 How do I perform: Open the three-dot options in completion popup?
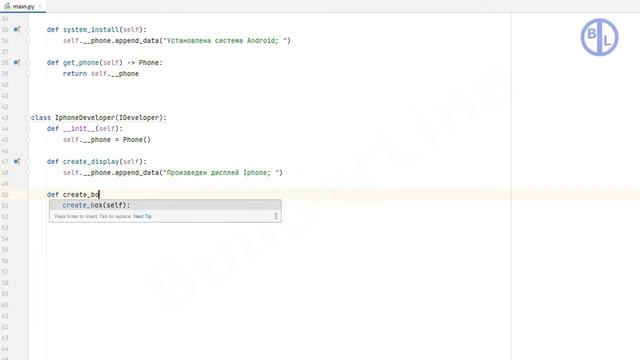tap(276, 216)
